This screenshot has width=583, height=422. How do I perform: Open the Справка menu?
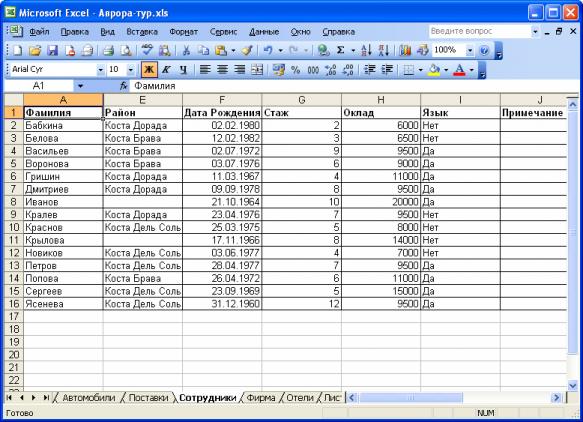(x=338, y=32)
